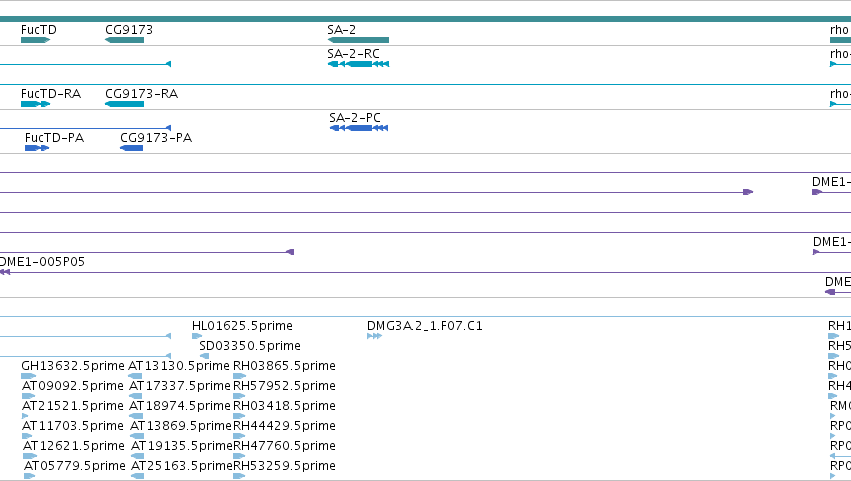The height and width of the screenshot is (481, 851).
Task: Click the AT13869.5prime label
Action: [x=181, y=426]
